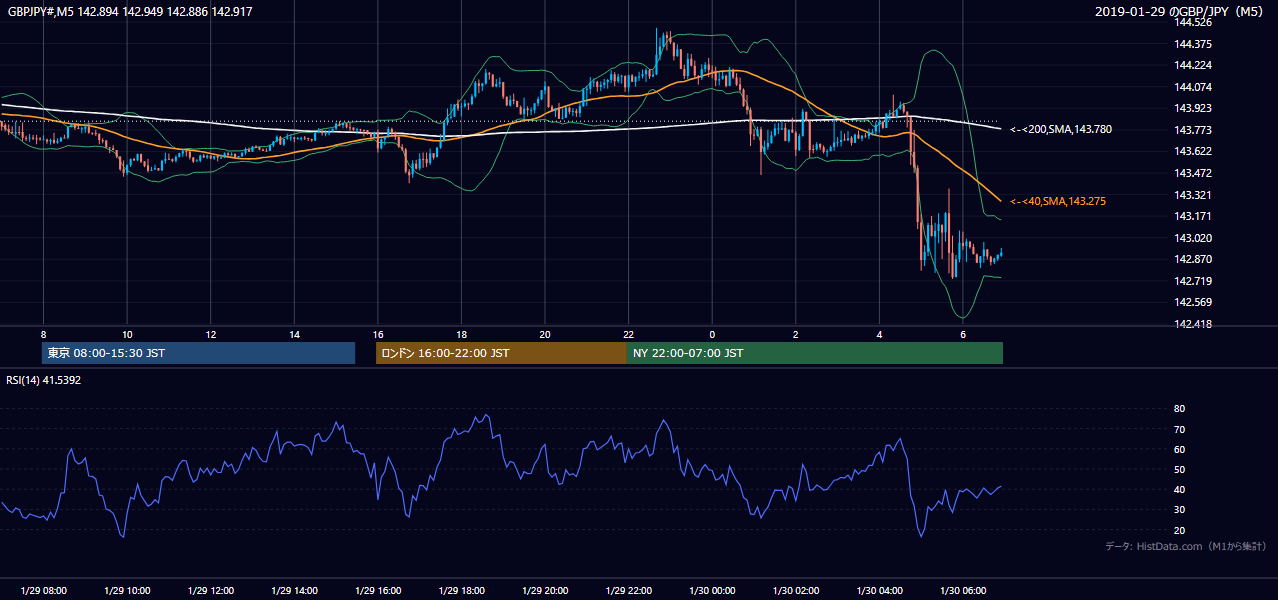Click hour tick 0 under price chart
Screen dimensions: 1278x600
click(x=712, y=334)
